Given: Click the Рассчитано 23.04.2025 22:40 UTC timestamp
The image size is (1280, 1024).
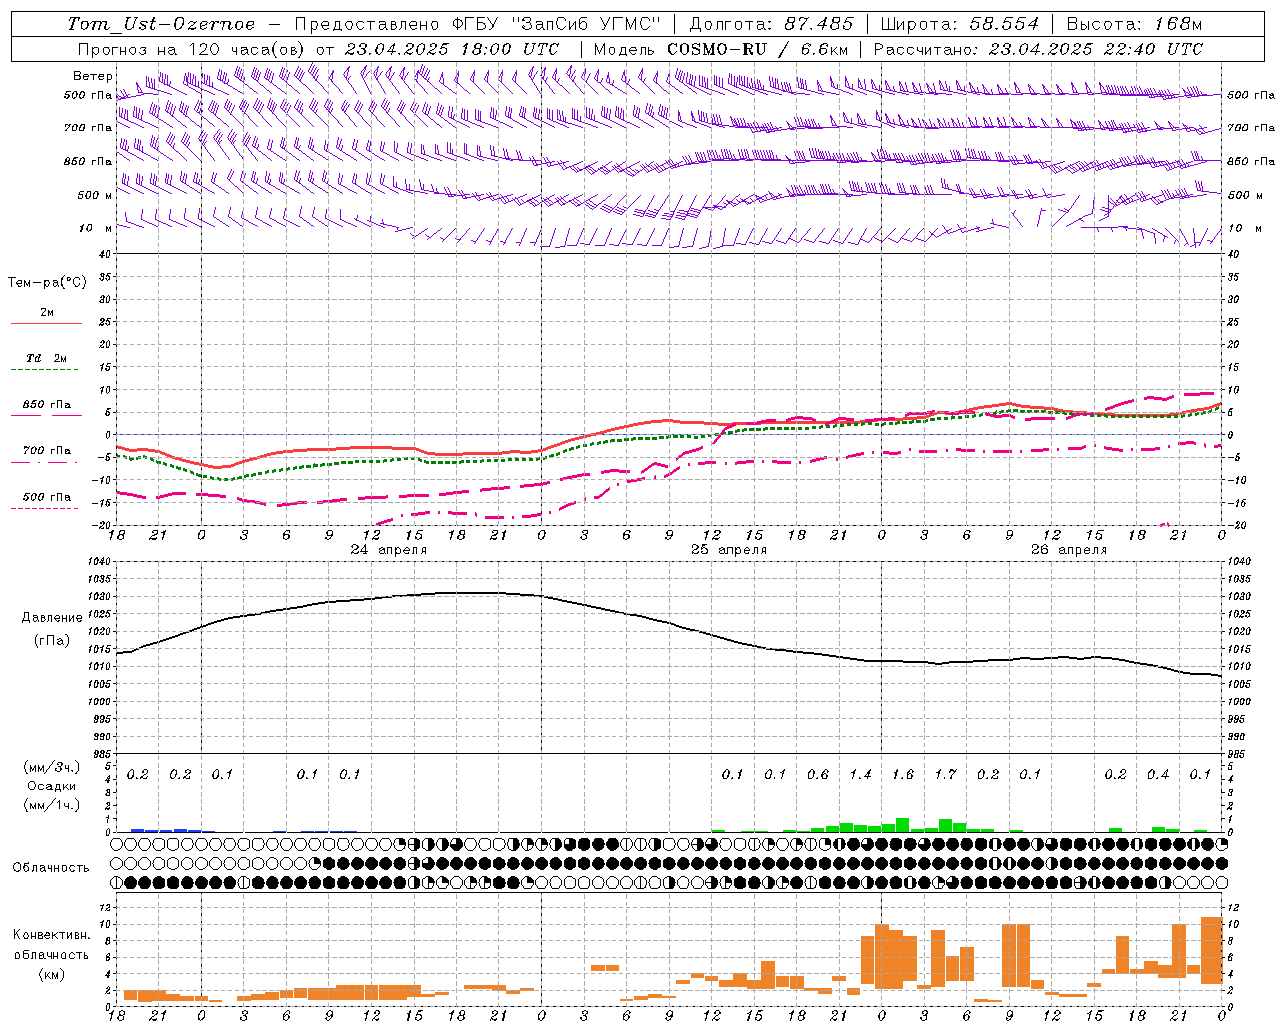Looking at the screenshot, I should pos(1038,49).
